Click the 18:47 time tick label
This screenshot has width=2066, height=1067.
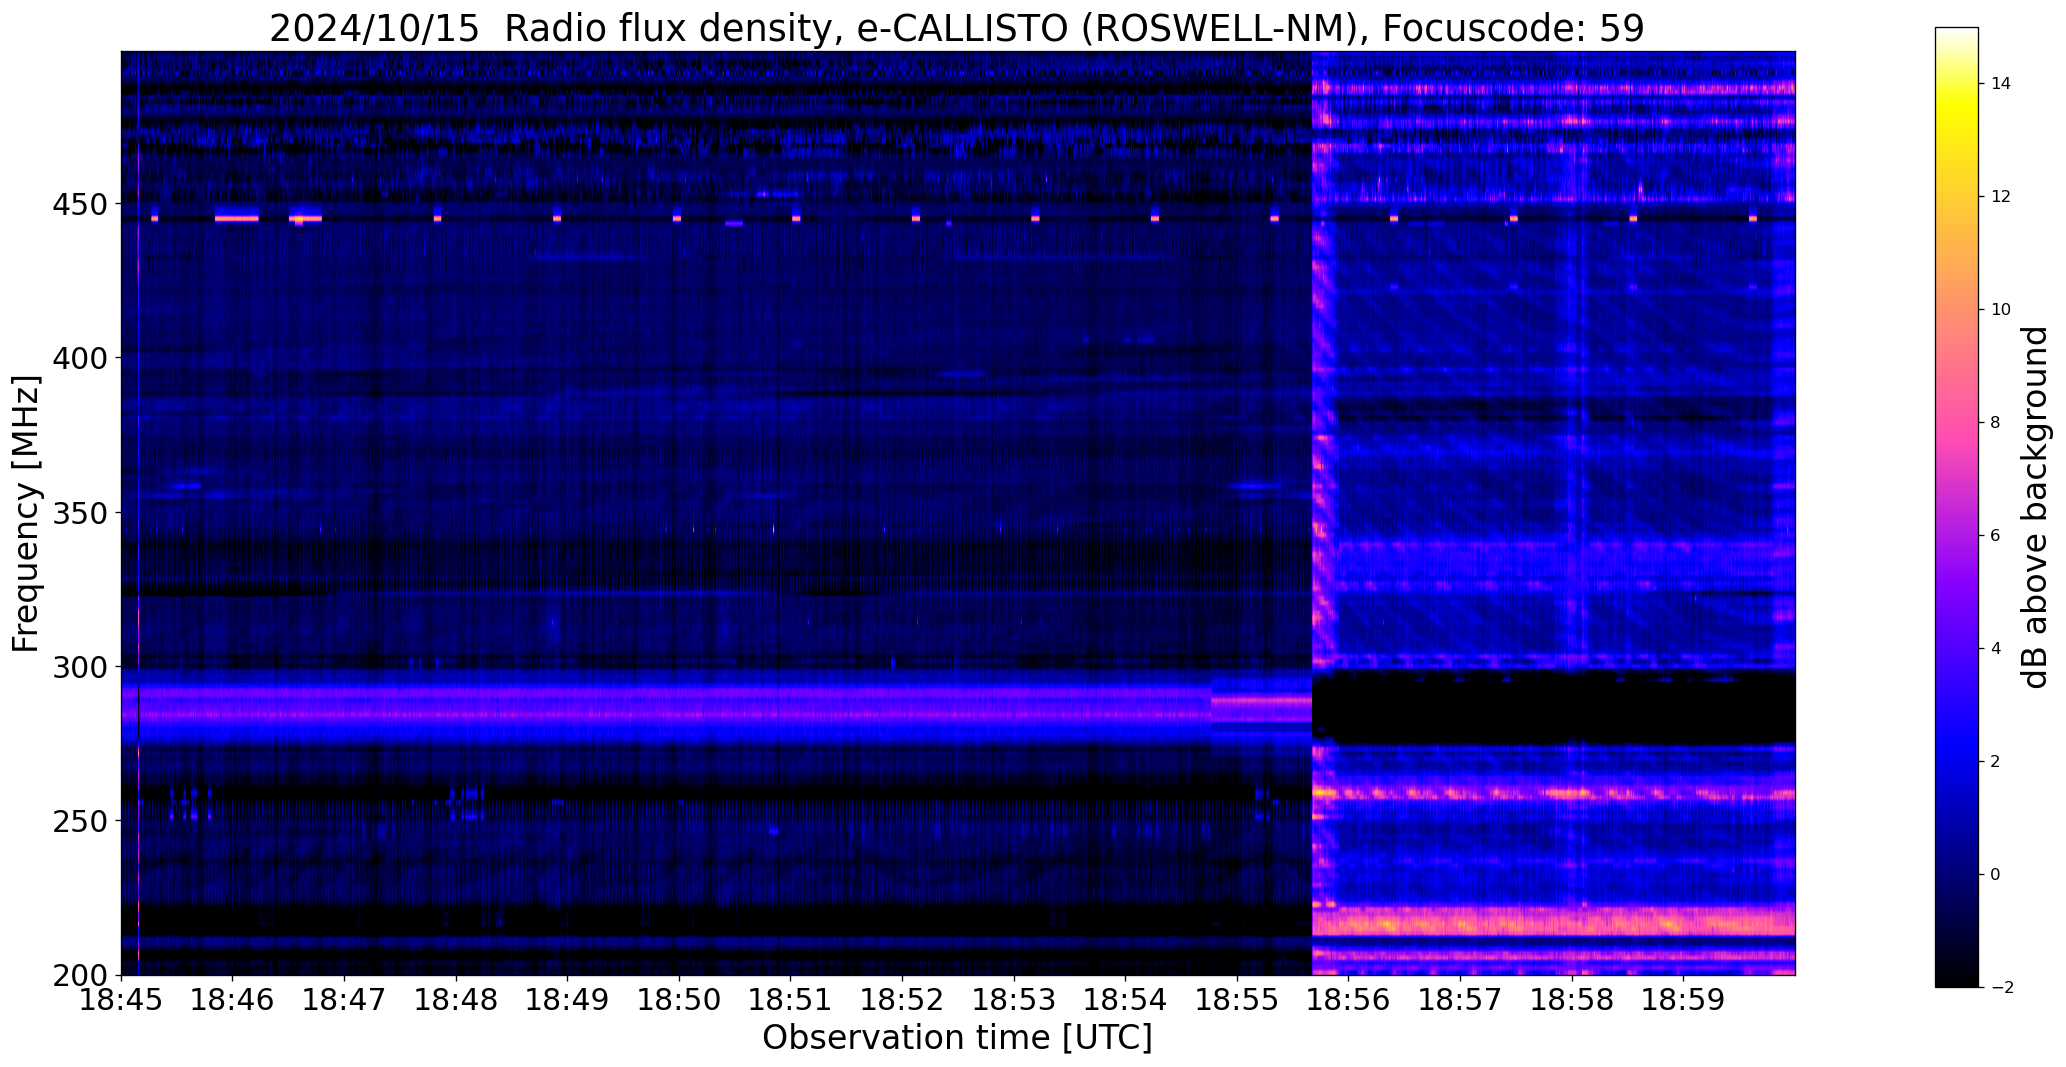[345, 1000]
